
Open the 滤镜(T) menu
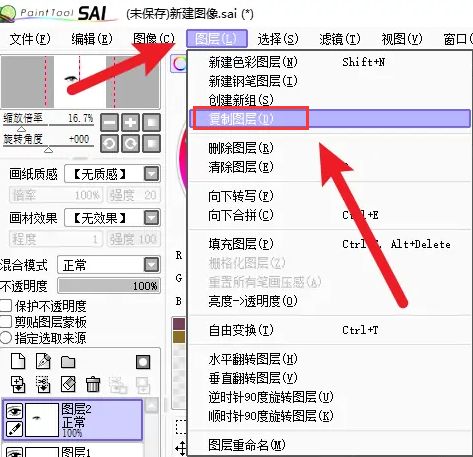tap(340, 39)
